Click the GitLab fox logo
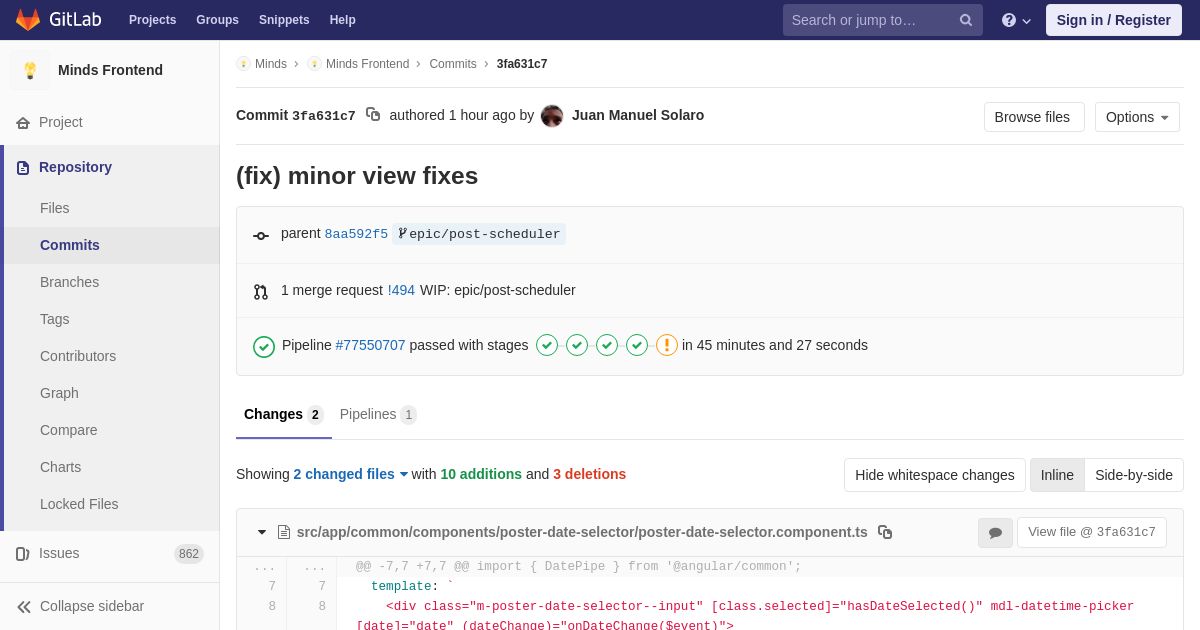Screen dimensions: 1200x630 [28, 20]
